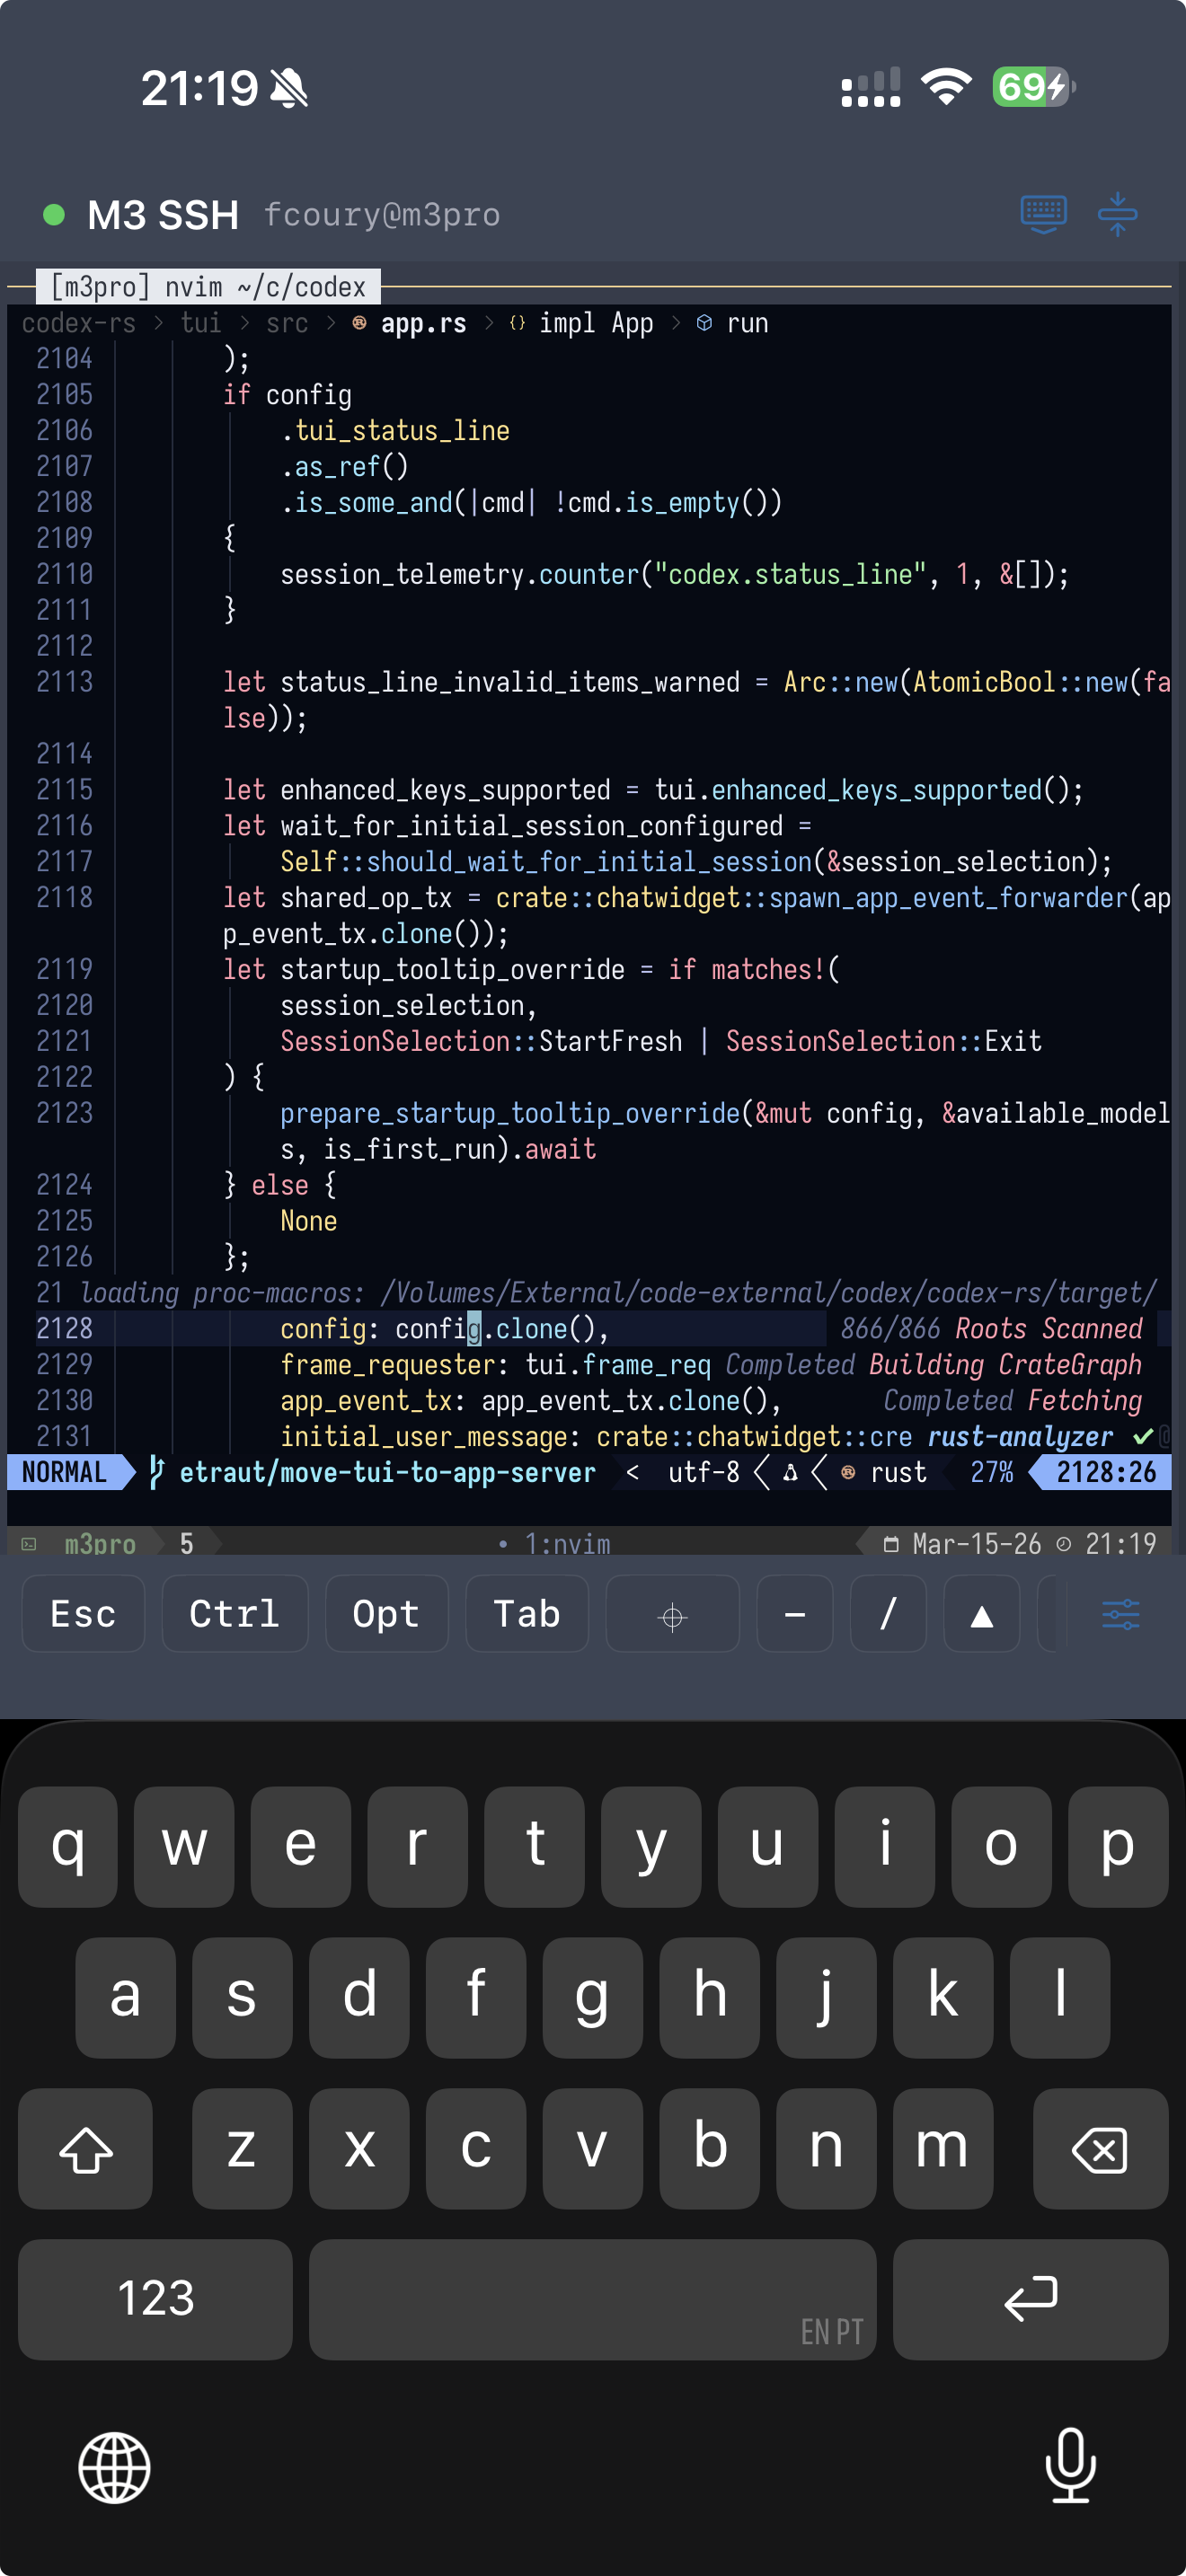
Task: Tap the backspace delete key
Action: pos(1100,2148)
